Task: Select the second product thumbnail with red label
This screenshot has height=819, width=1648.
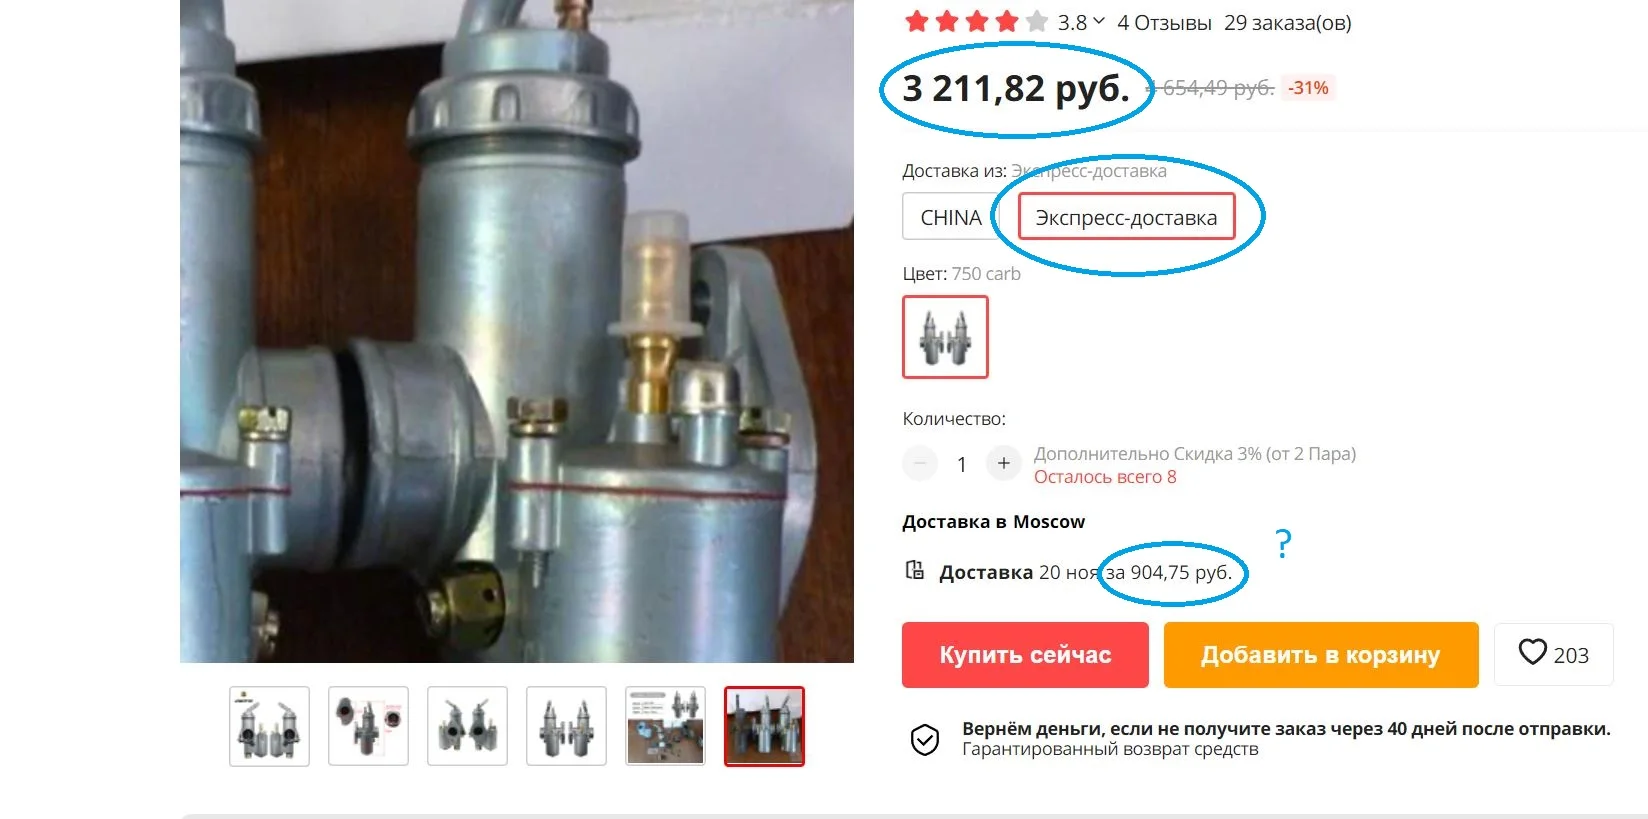Action: [x=368, y=726]
